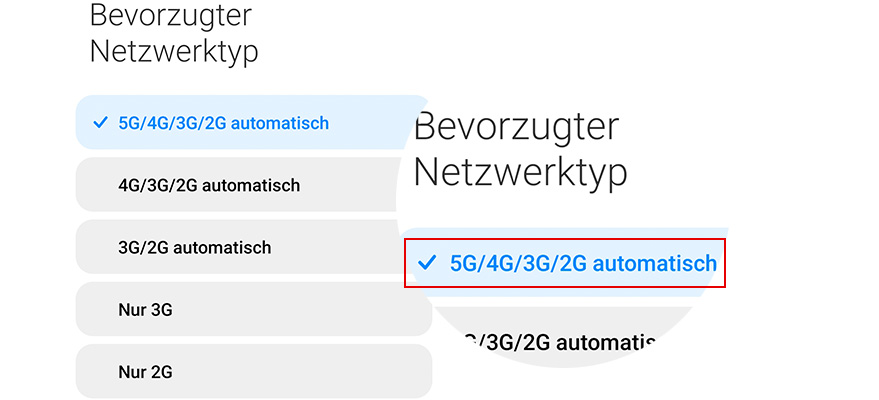Choose the "3G/2G automatisch" network type
Screen dimensions: 879x400
[194, 247]
